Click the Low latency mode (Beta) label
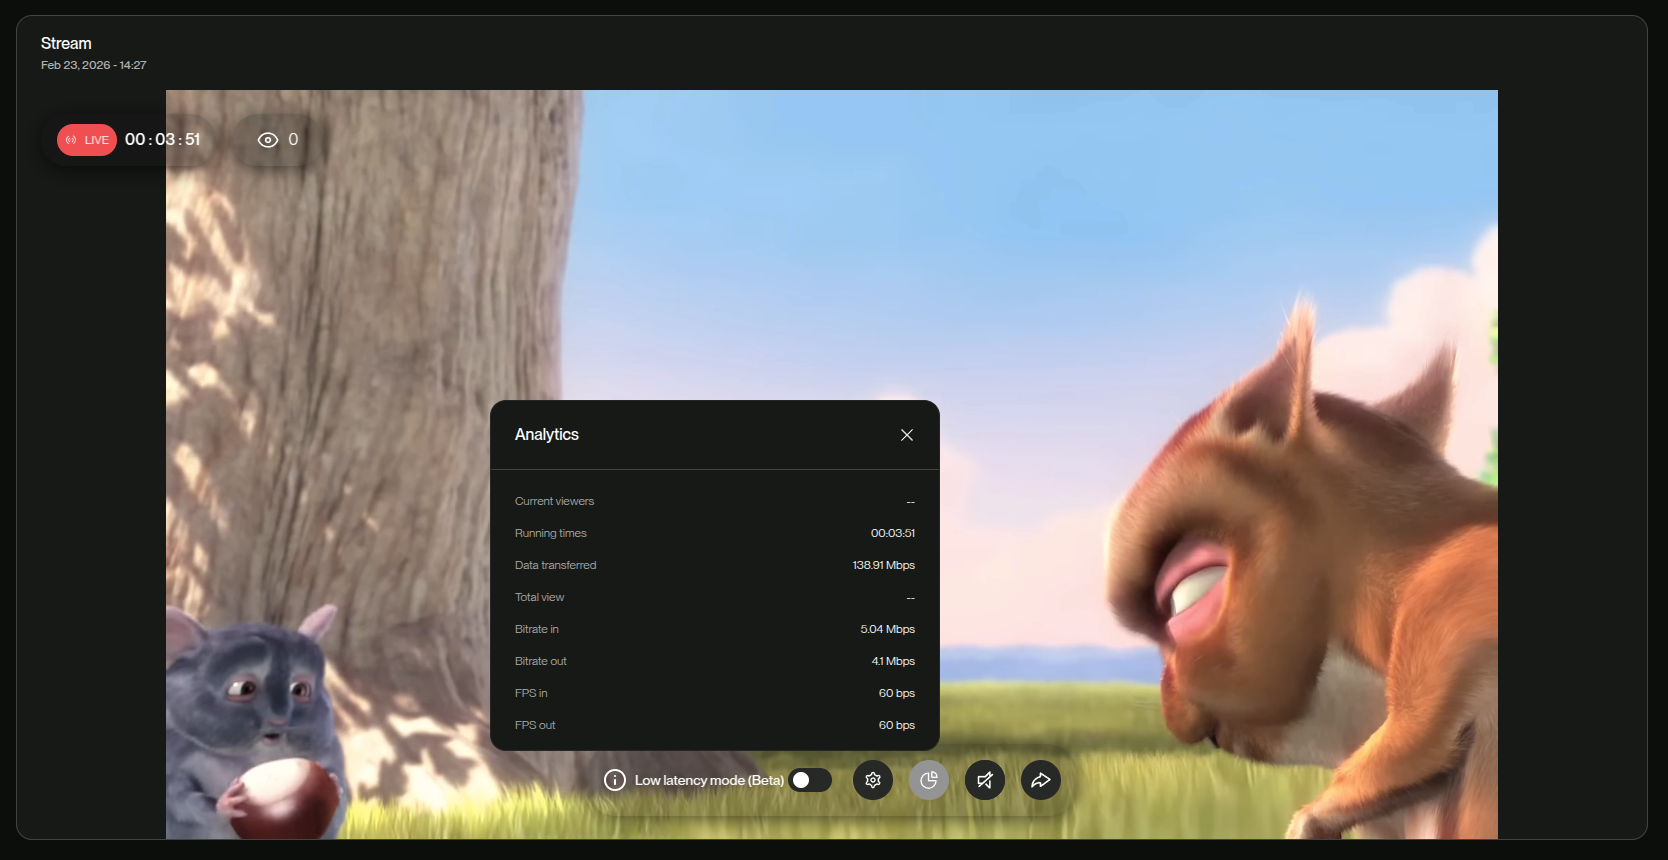Image resolution: width=1668 pixels, height=860 pixels. (x=709, y=780)
